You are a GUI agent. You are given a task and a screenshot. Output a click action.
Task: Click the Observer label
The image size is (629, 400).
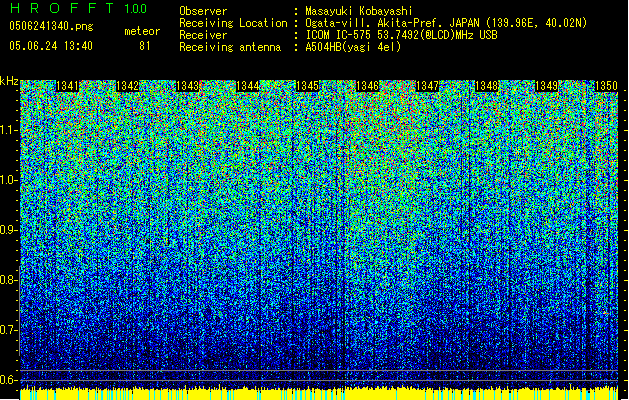point(203,11)
